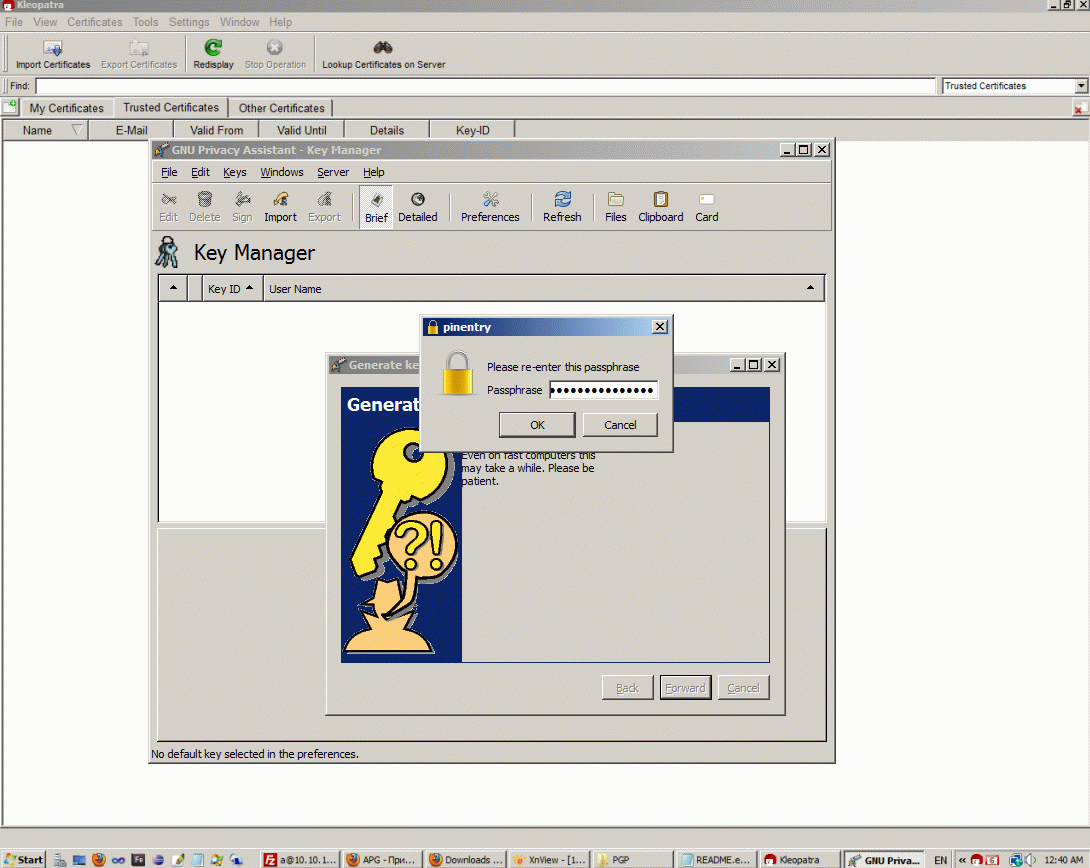Click the new tab icon in Kleopatra
1090x868 pixels.
coord(10,107)
